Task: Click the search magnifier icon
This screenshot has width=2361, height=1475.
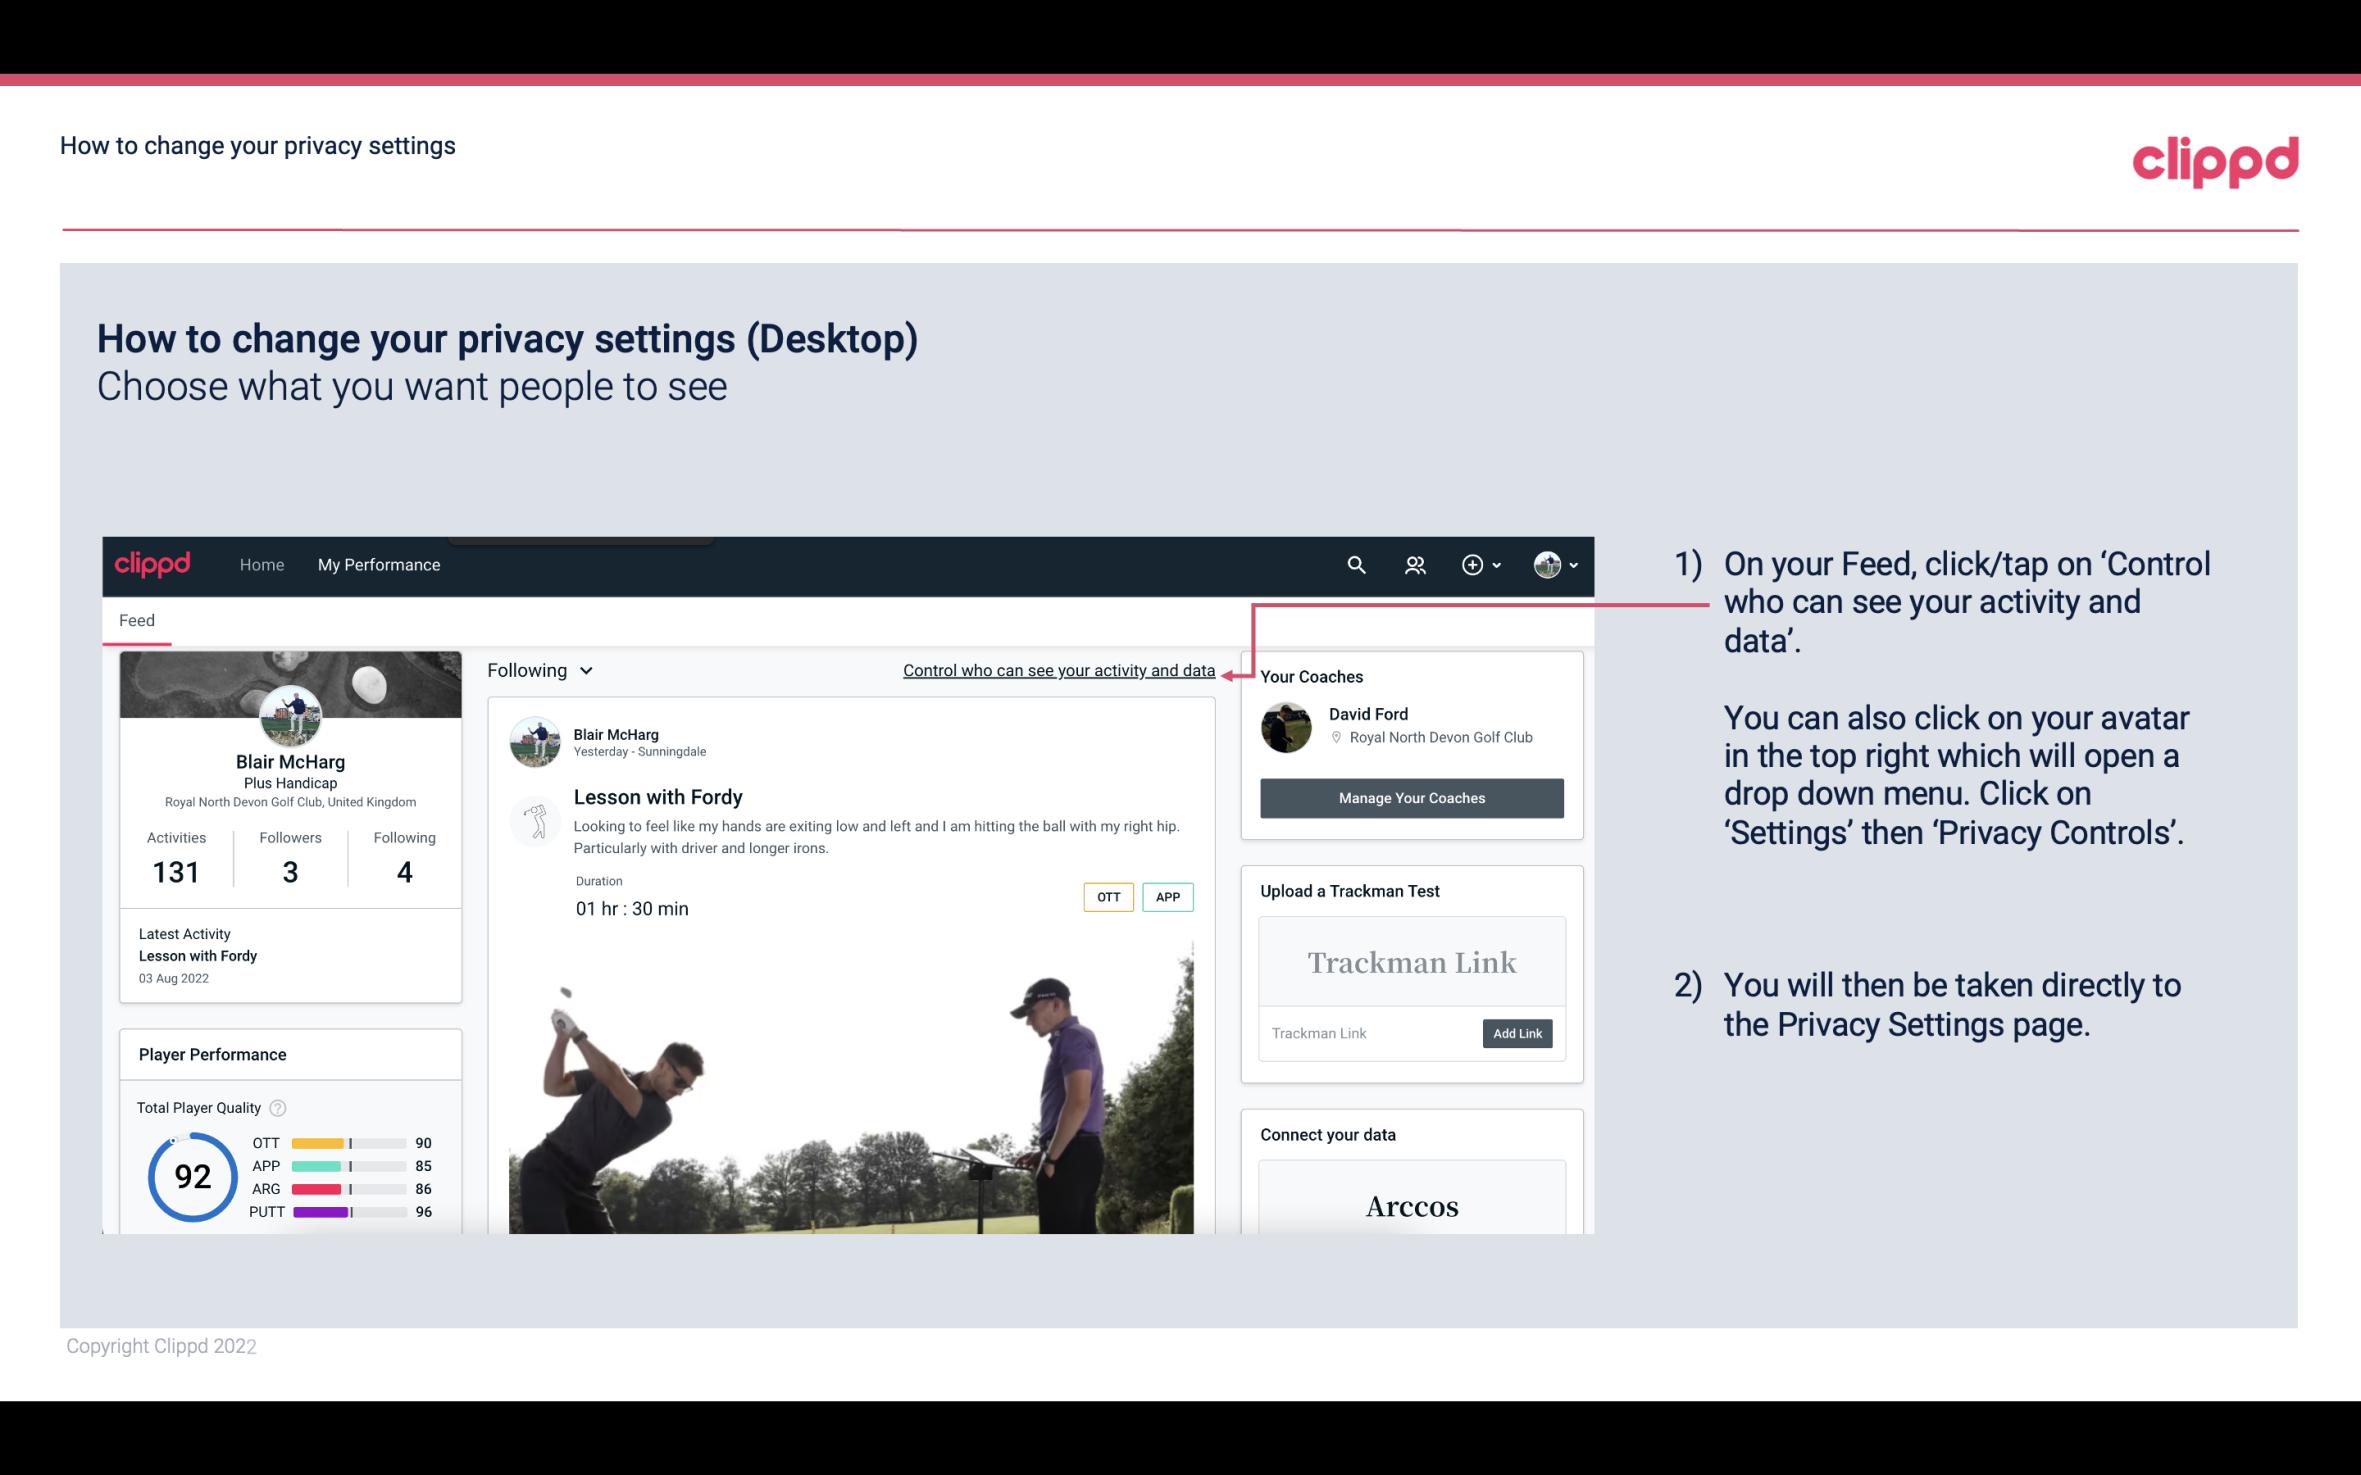Action: pos(1357,564)
